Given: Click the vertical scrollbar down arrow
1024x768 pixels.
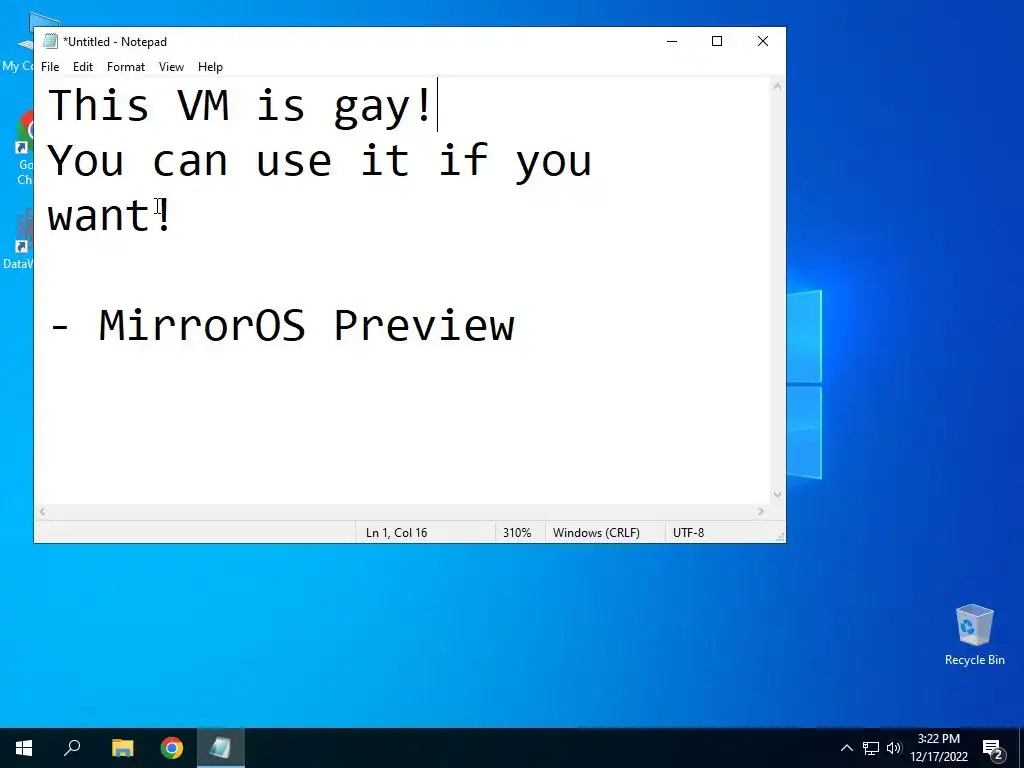Looking at the screenshot, I should [777, 494].
